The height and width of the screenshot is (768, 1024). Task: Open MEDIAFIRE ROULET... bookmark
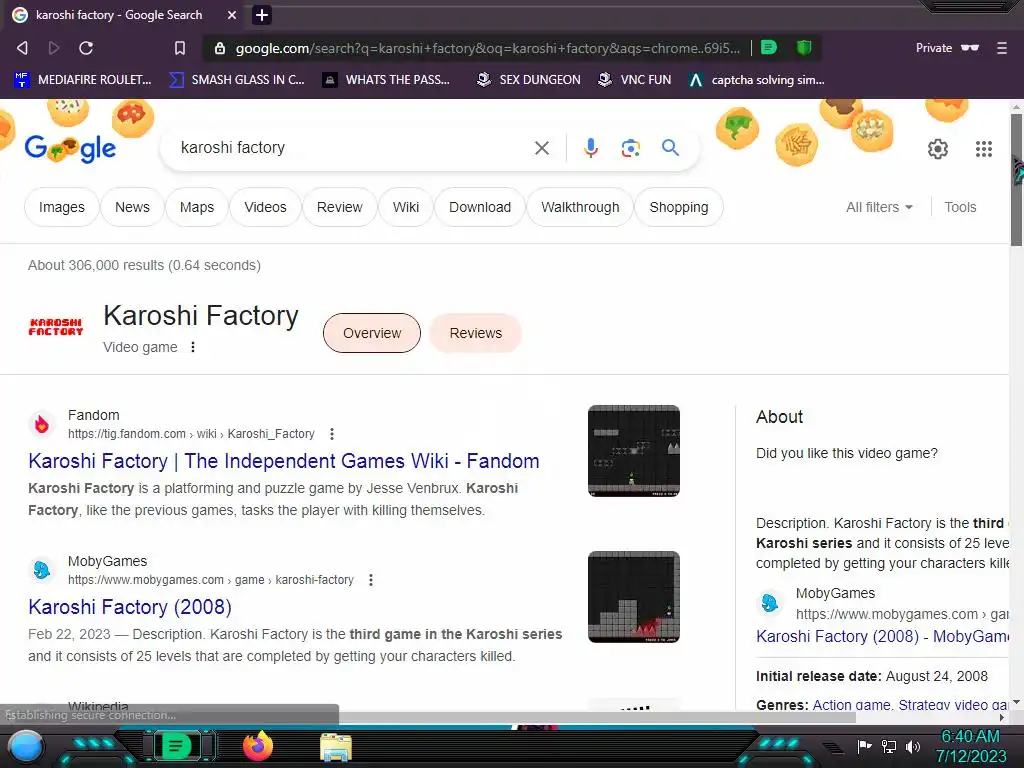click(83, 80)
